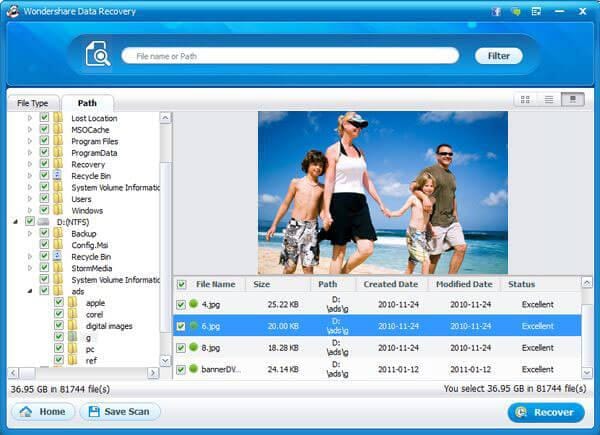The image size is (600, 435).
Task: Click the Backup folder icon
Action: click(58, 233)
